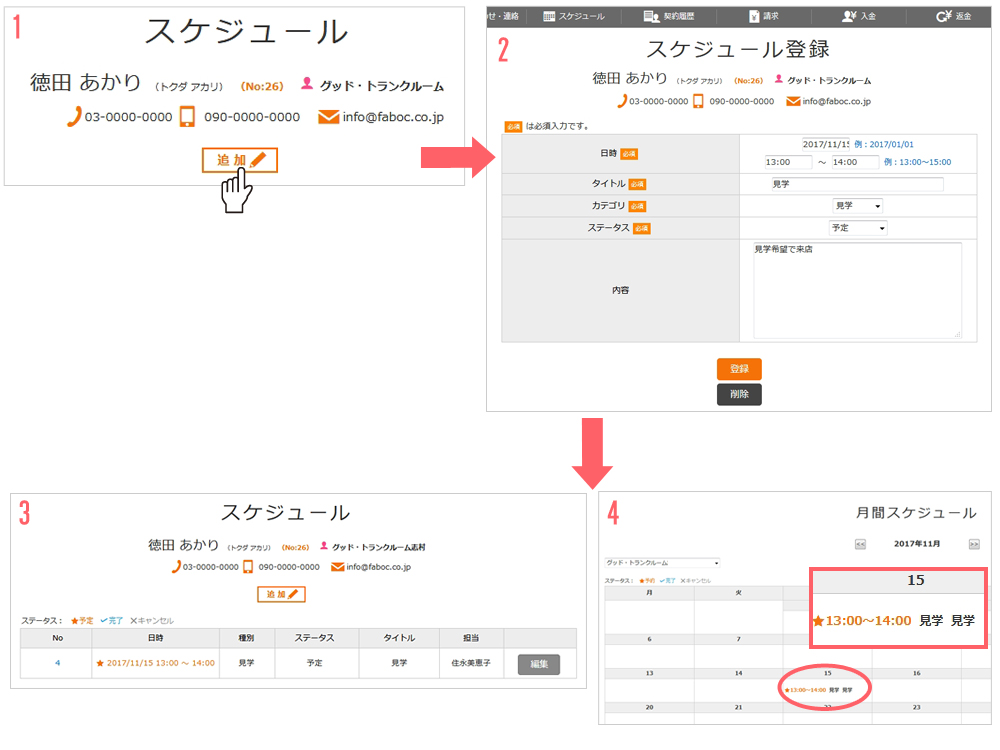Click day 14 in the monthly calendar
Image resolution: width=1000 pixels, height=750 pixels.
(x=739, y=673)
